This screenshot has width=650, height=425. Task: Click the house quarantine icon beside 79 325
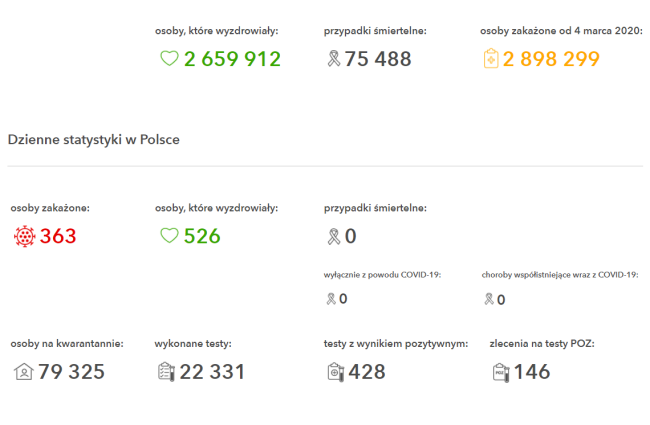click(x=24, y=372)
